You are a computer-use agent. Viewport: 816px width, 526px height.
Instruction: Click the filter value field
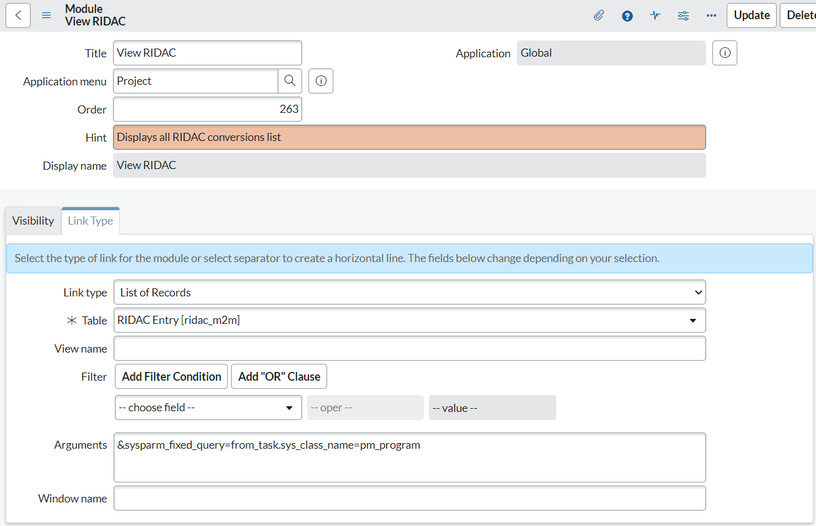(492, 407)
